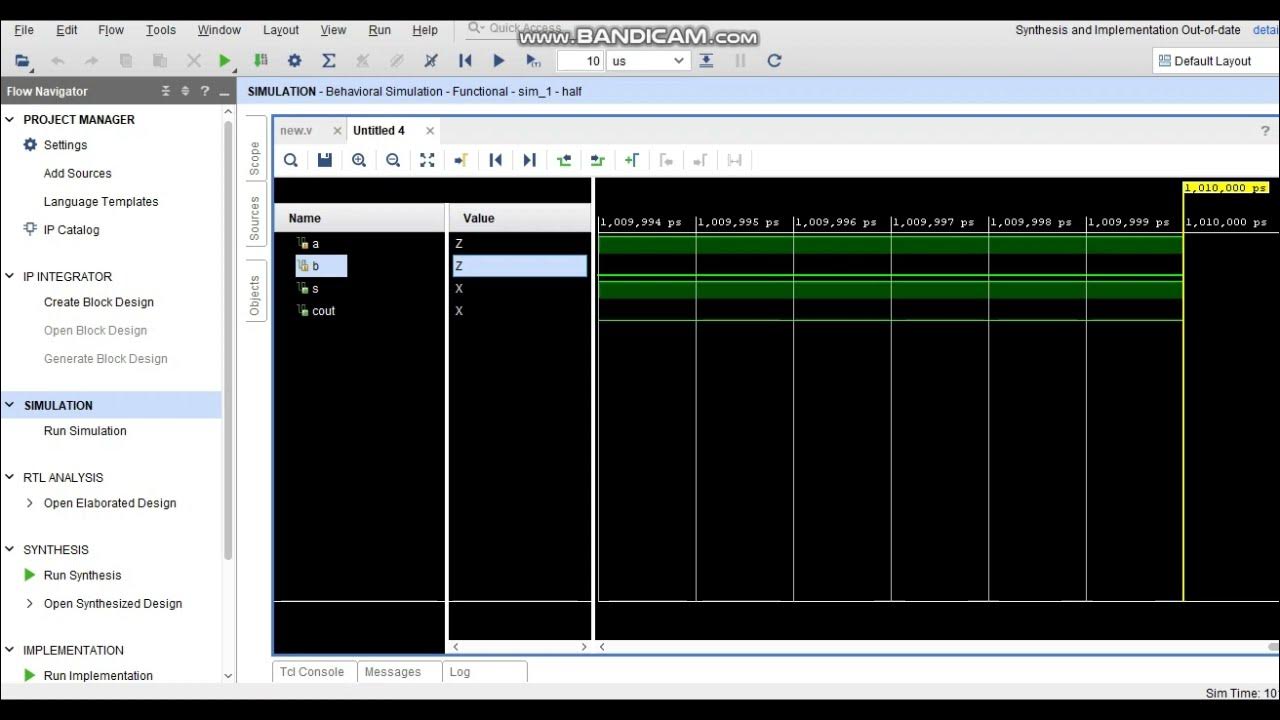Open the project folder icon in main toolbar
1280x720 pixels.
point(22,61)
